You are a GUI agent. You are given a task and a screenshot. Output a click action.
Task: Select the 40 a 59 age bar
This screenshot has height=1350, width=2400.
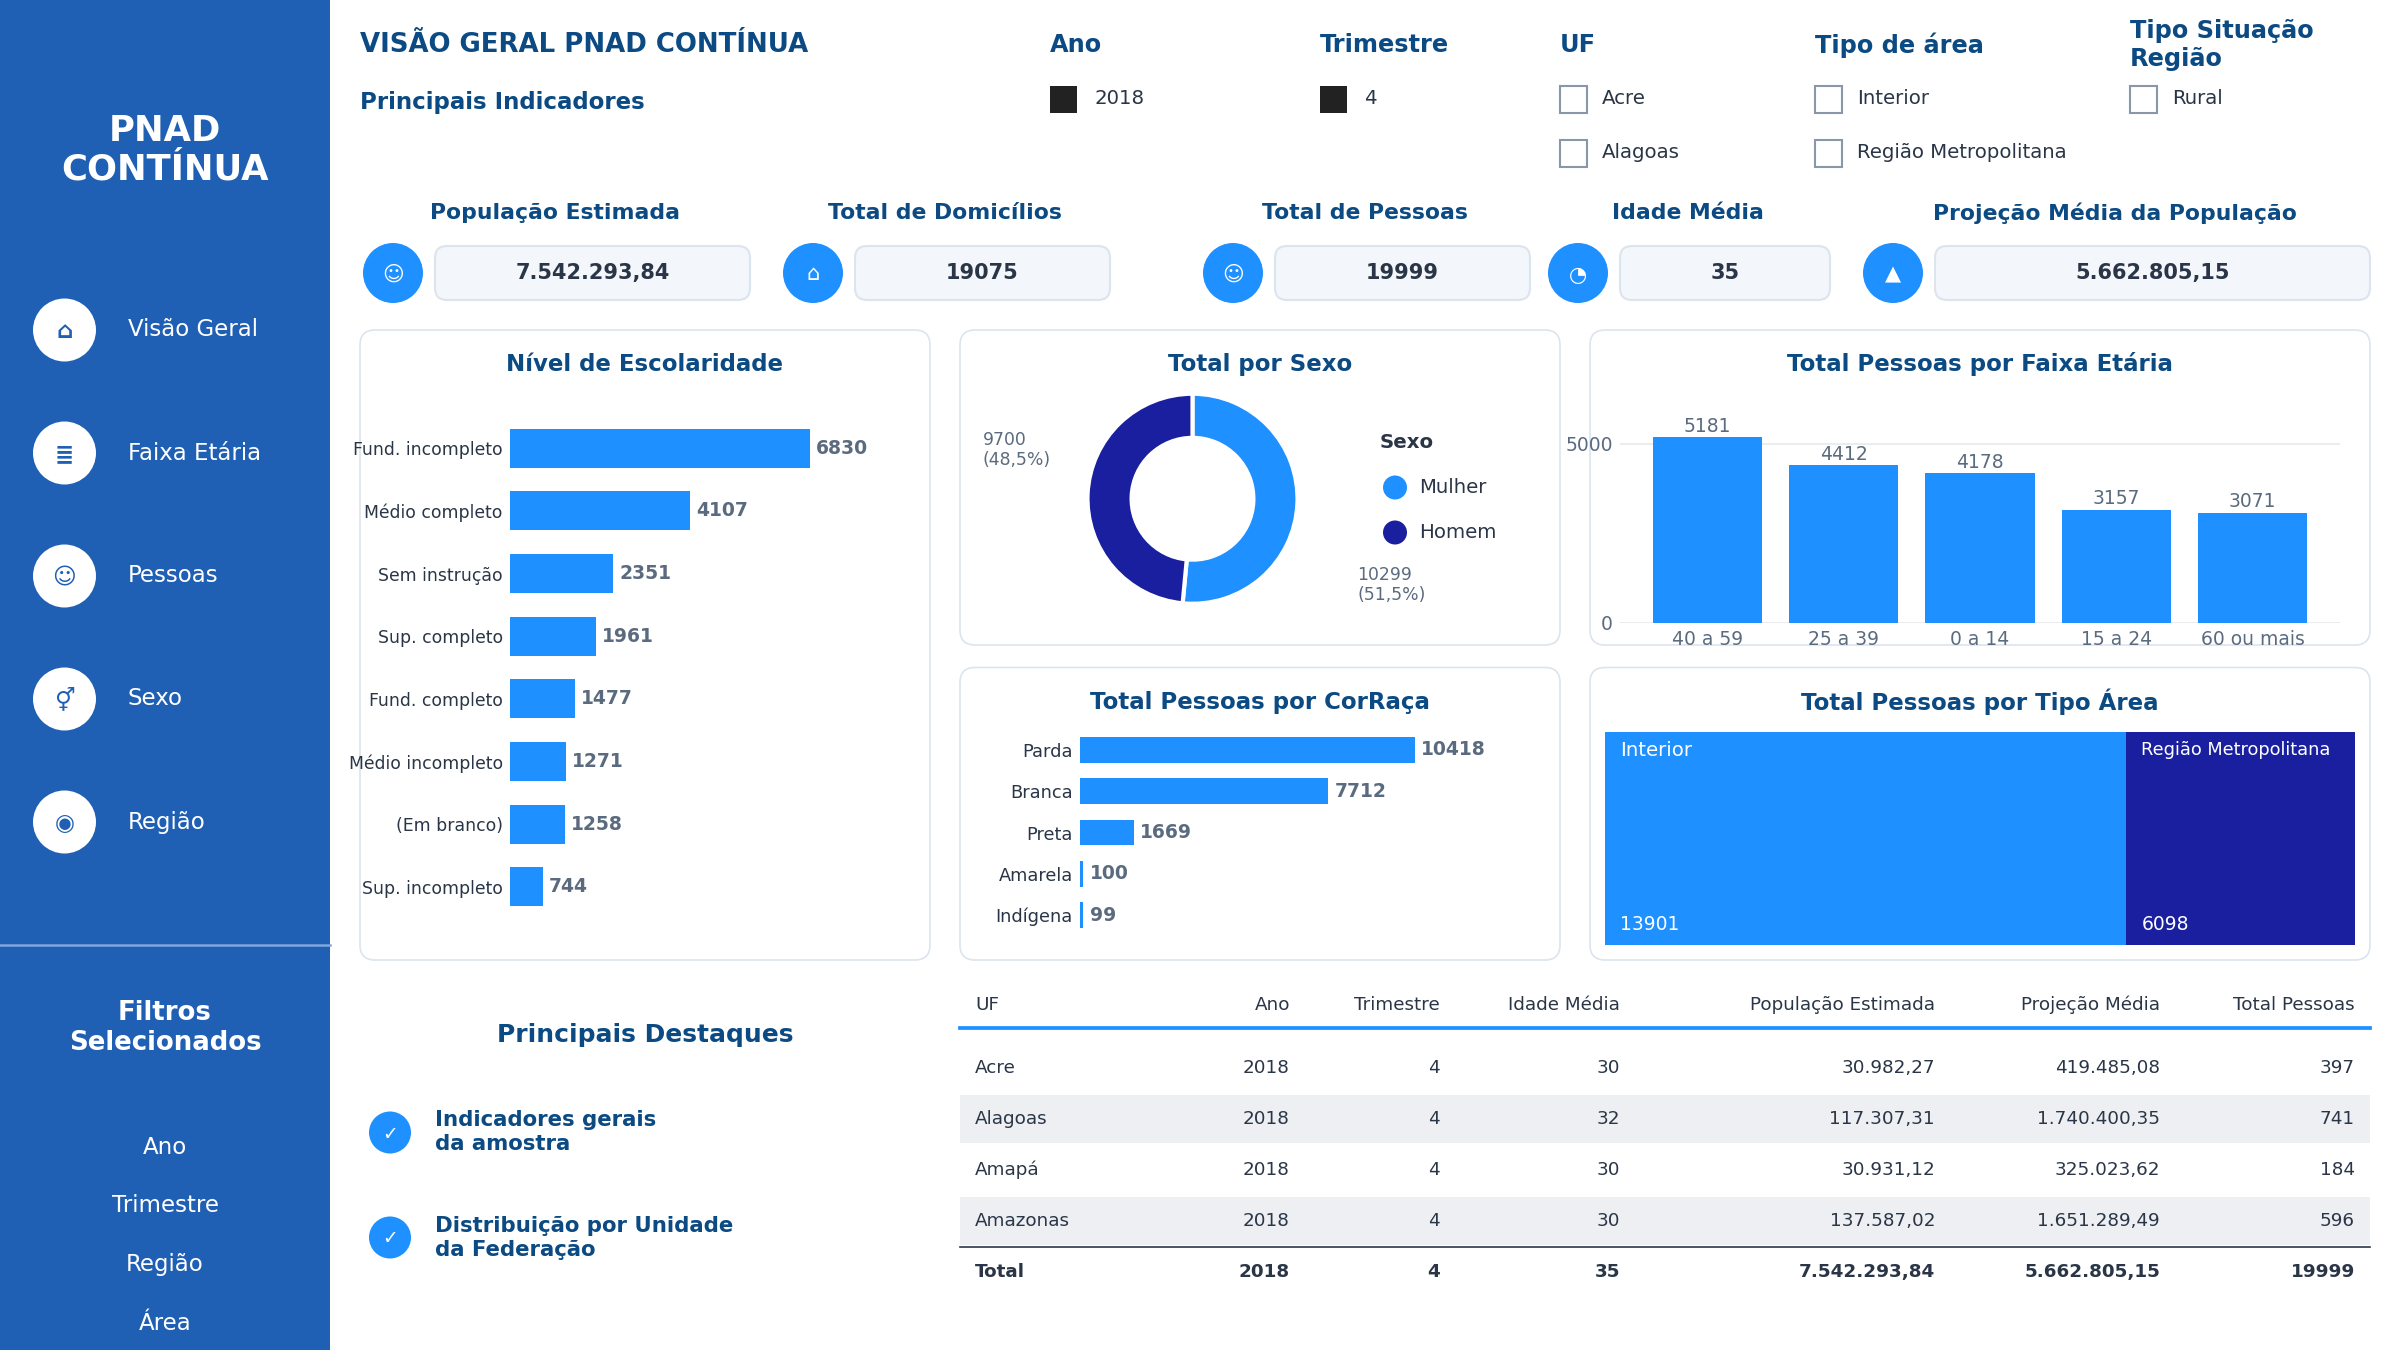[1707, 530]
